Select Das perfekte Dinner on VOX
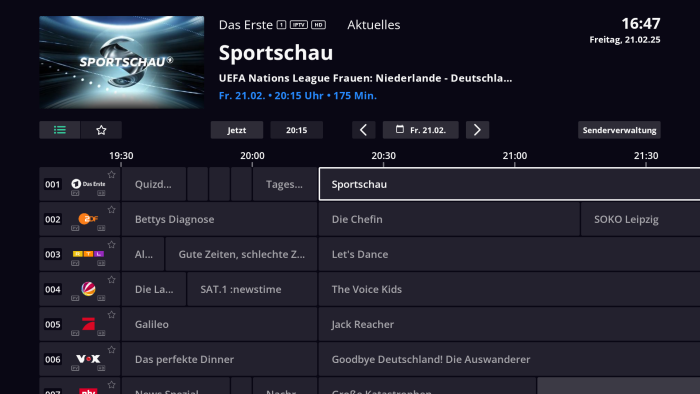 tap(219, 359)
